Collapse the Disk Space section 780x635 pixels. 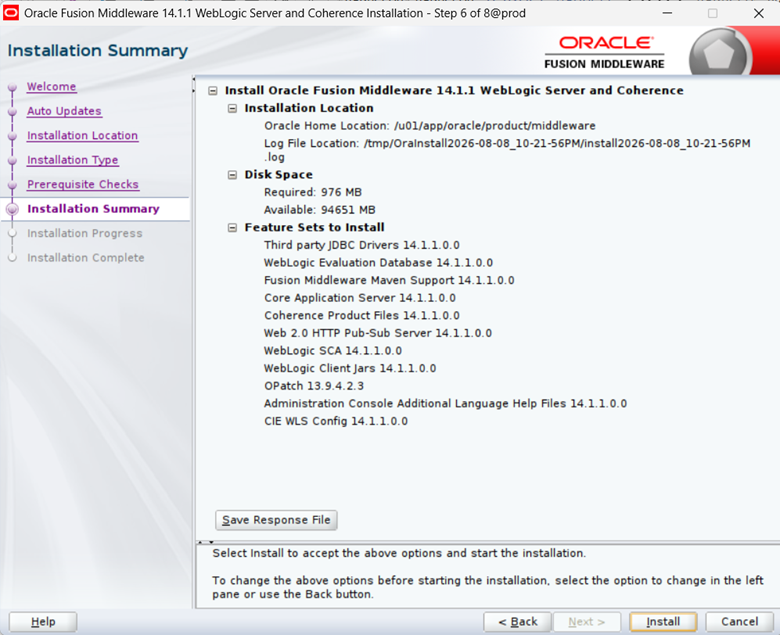point(232,175)
